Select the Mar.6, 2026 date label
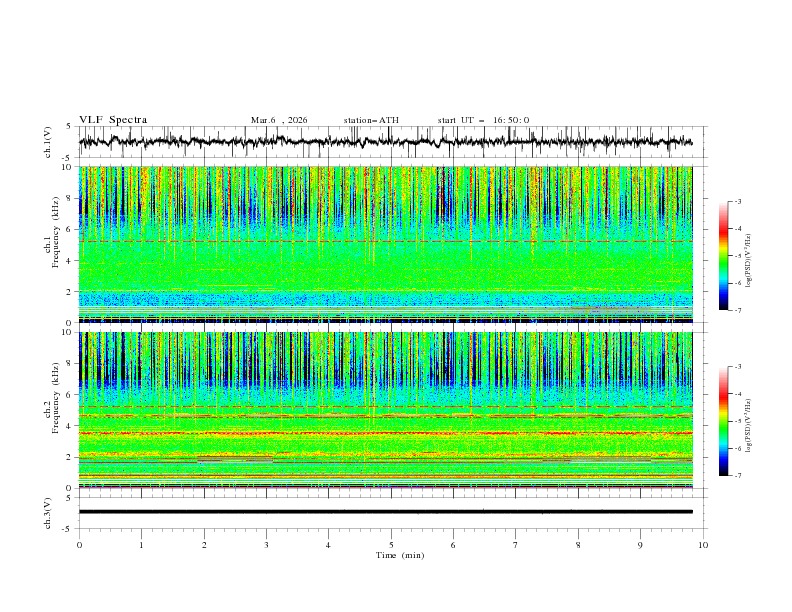Viewport: 792px width, 612px height. coord(279,120)
